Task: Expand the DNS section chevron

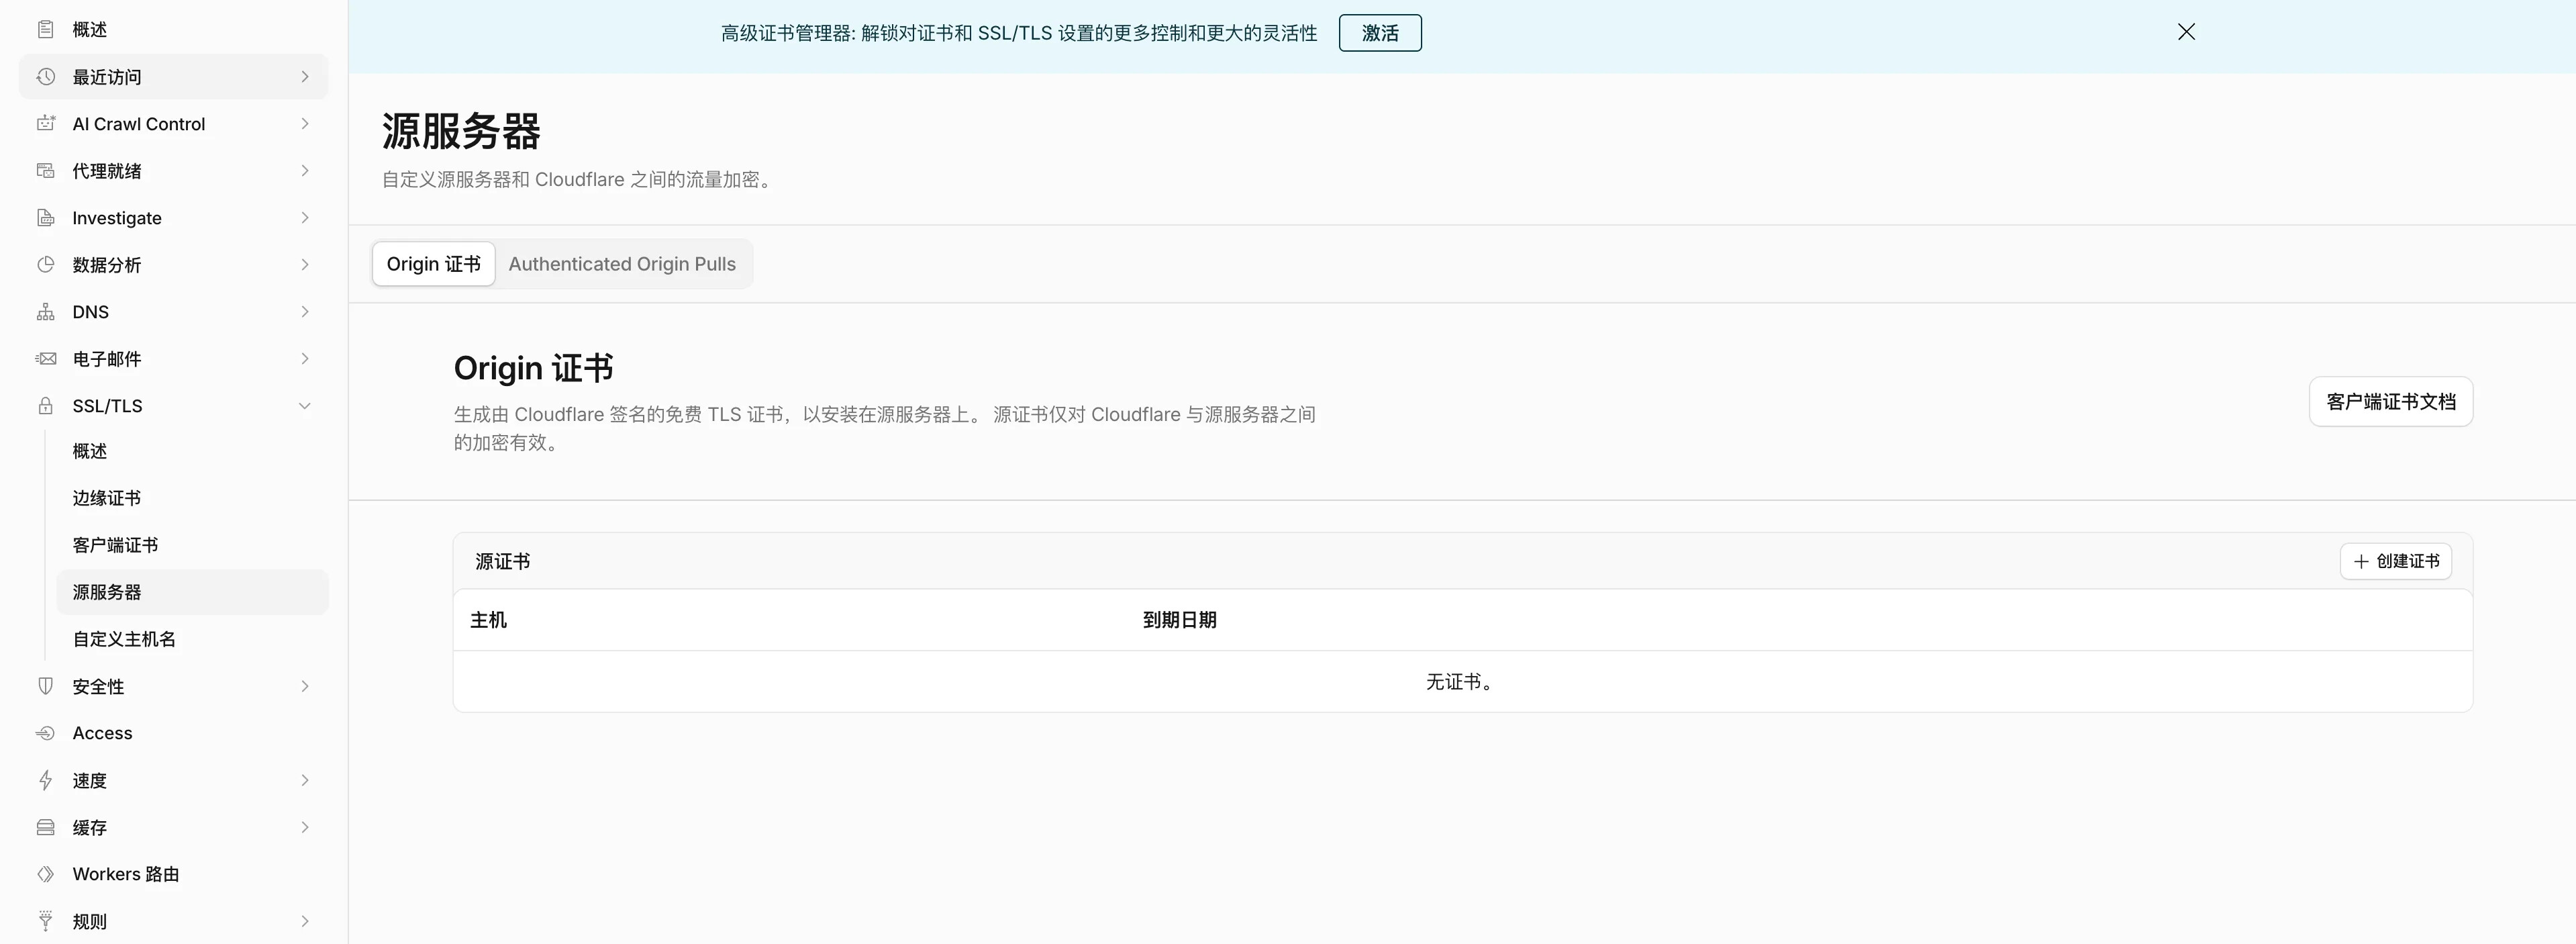Action: tap(305, 312)
